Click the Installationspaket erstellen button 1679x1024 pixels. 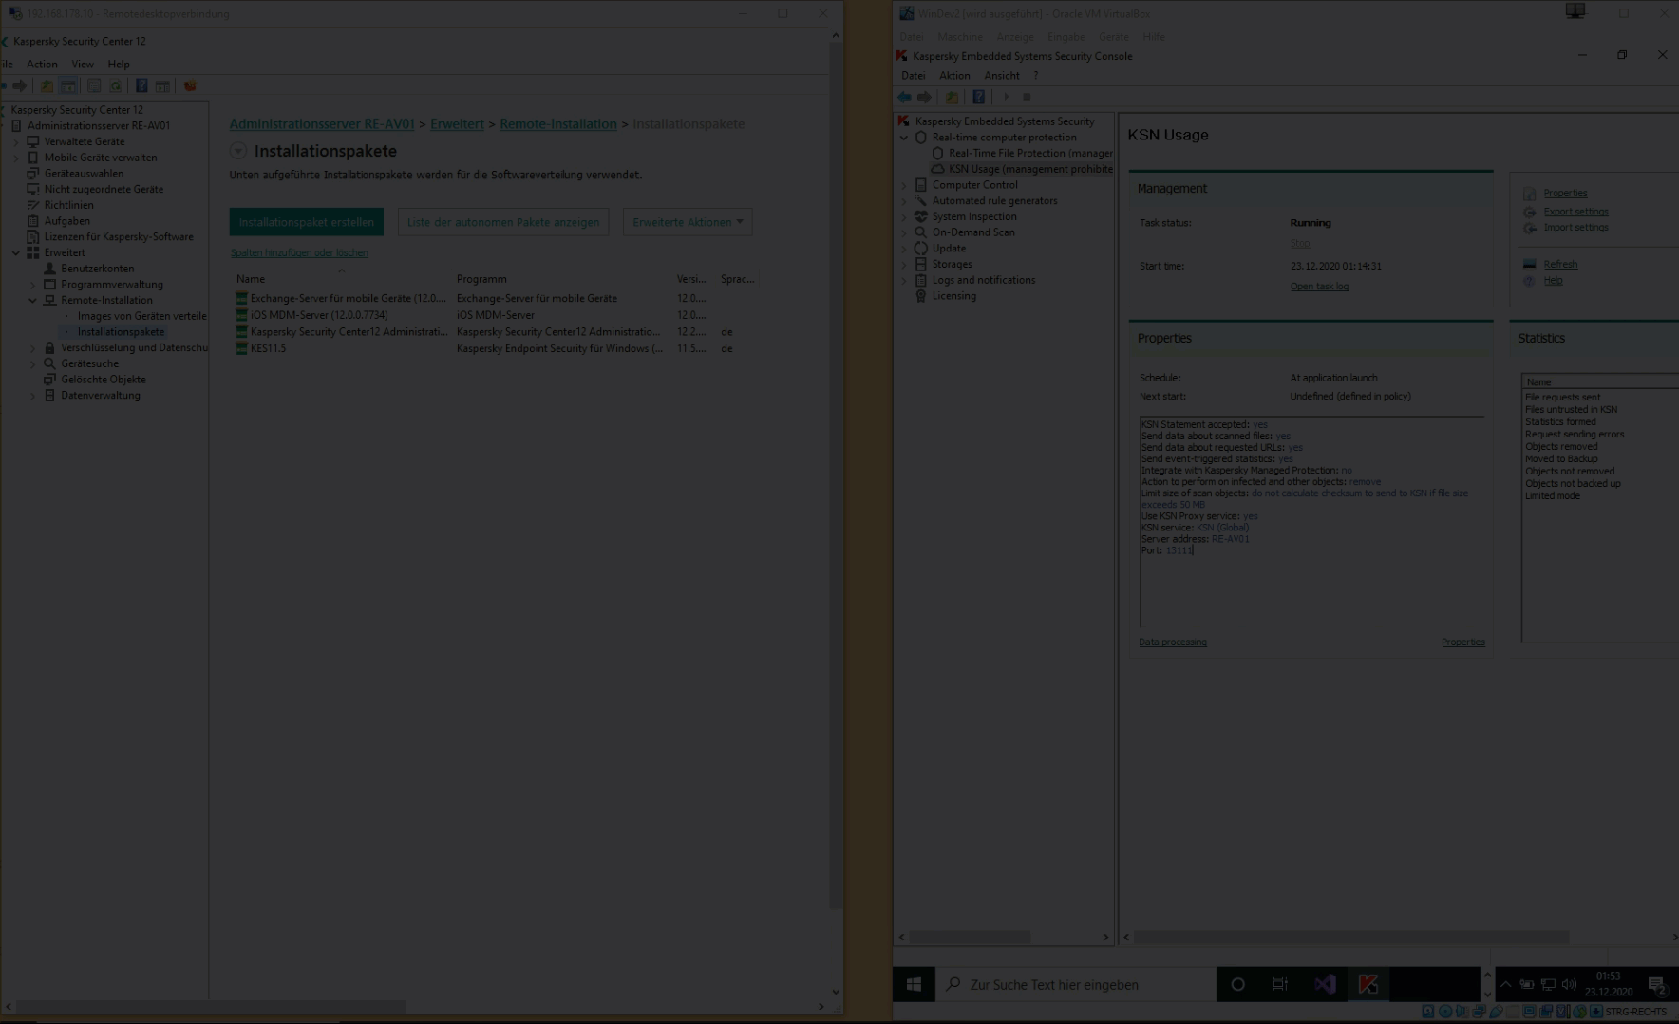(307, 222)
